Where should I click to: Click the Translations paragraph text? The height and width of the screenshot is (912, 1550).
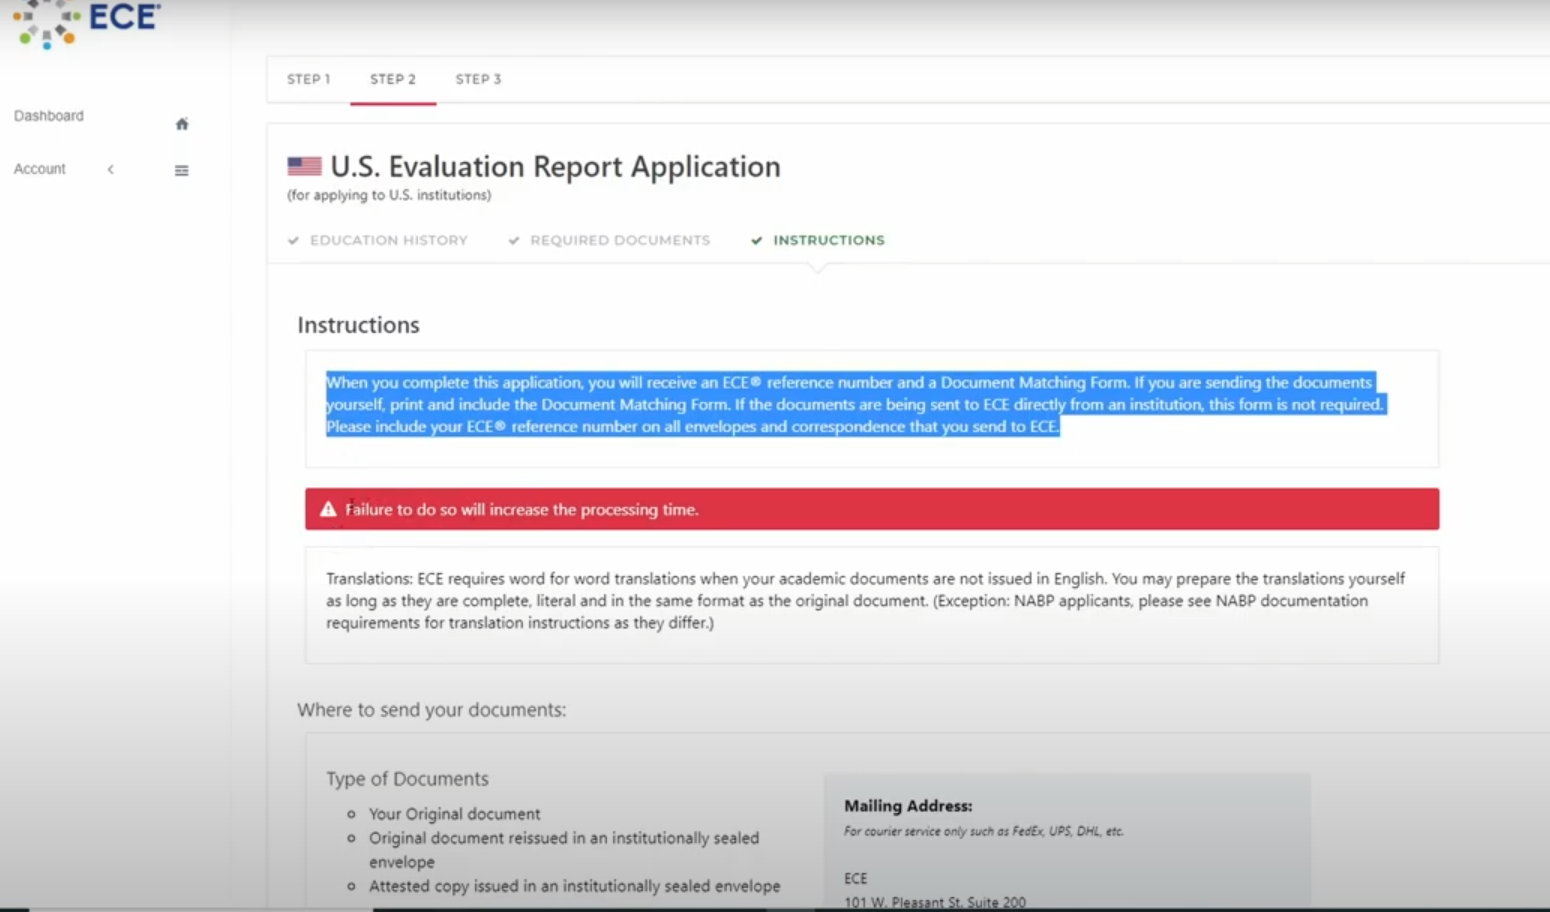(865, 600)
